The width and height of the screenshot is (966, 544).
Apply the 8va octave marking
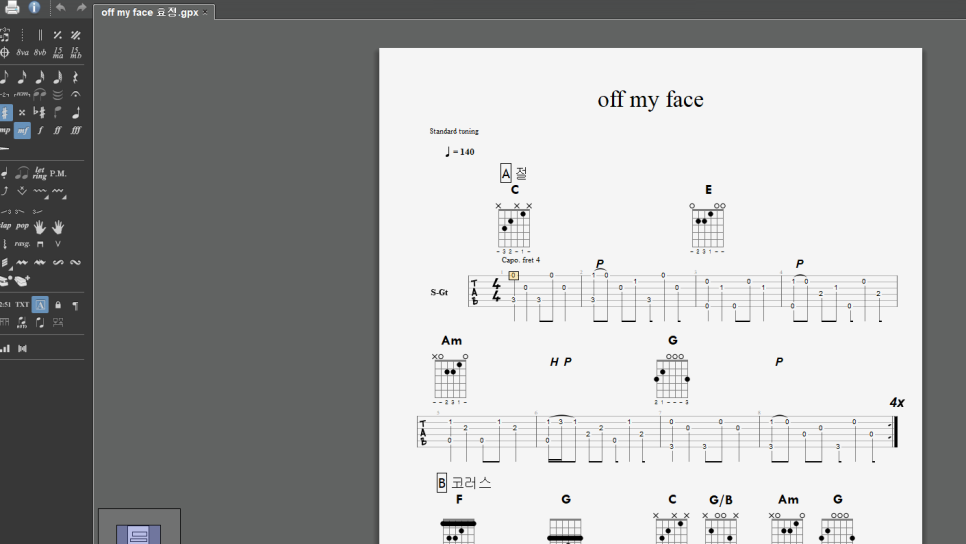(x=23, y=52)
